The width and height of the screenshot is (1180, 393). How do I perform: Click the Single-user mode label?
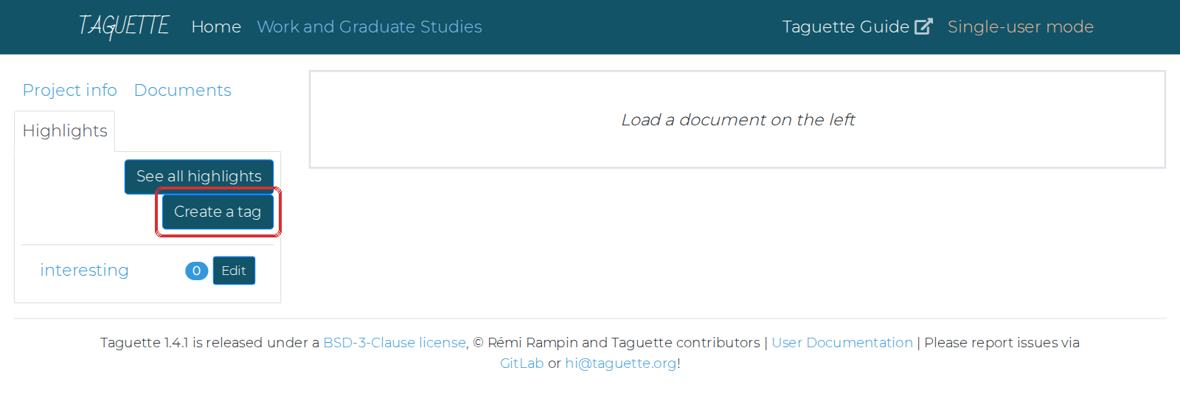(1020, 27)
